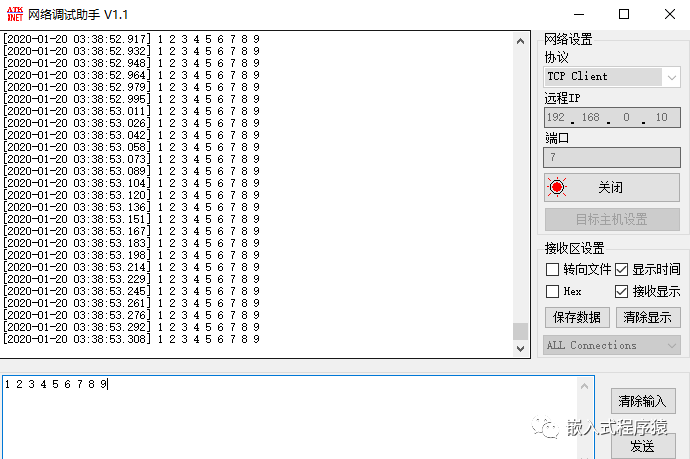Click the receive area scroll up arrow
Viewport: 690px width, 459px height.
point(521,41)
